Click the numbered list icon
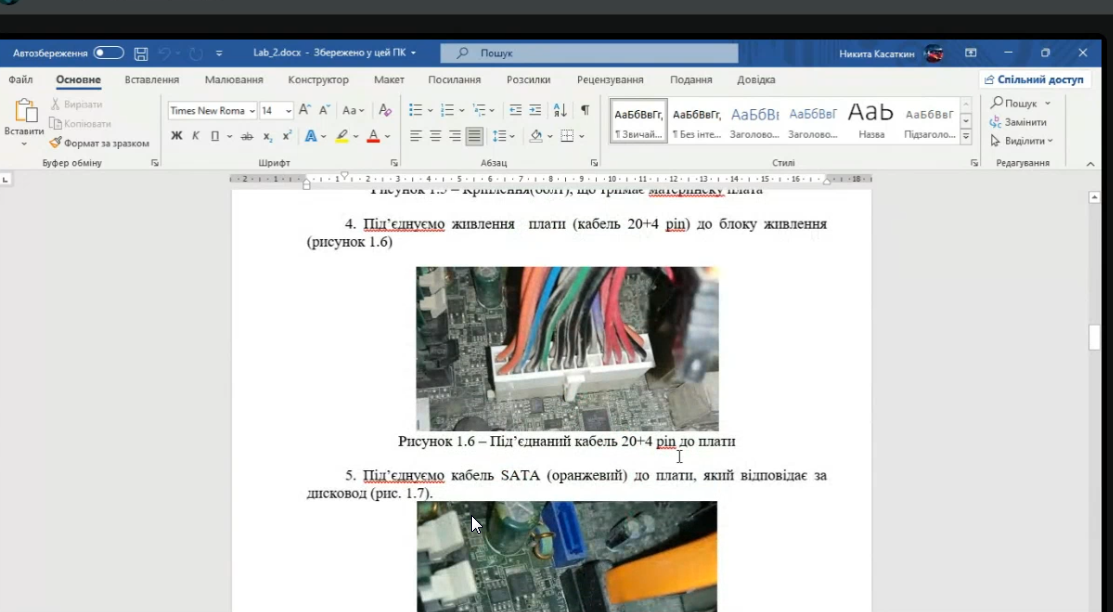1113x612 pixels. tap(446, 110)
